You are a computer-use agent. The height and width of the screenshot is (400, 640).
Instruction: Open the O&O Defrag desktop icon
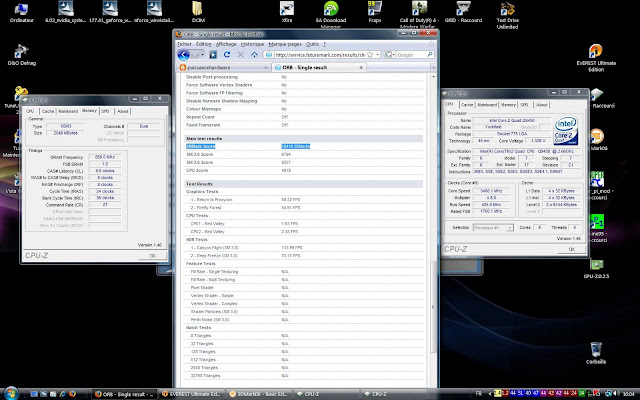click(x=22, y=55)
